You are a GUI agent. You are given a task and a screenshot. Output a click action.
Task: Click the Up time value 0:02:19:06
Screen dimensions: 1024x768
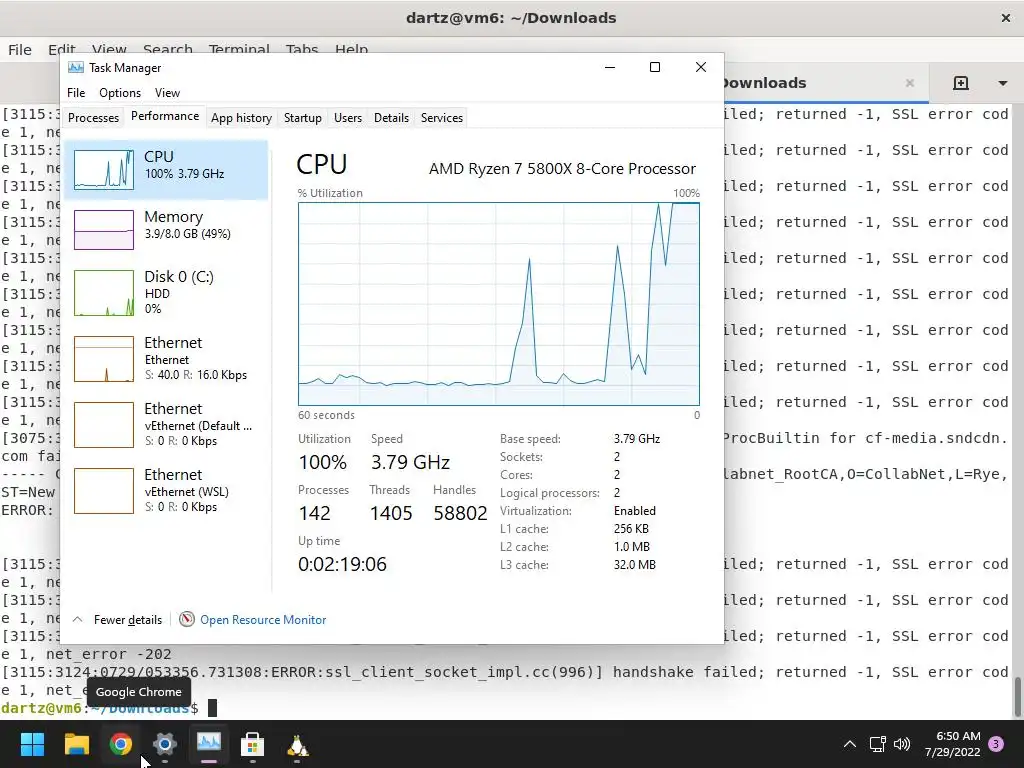(x=342, y=564)
